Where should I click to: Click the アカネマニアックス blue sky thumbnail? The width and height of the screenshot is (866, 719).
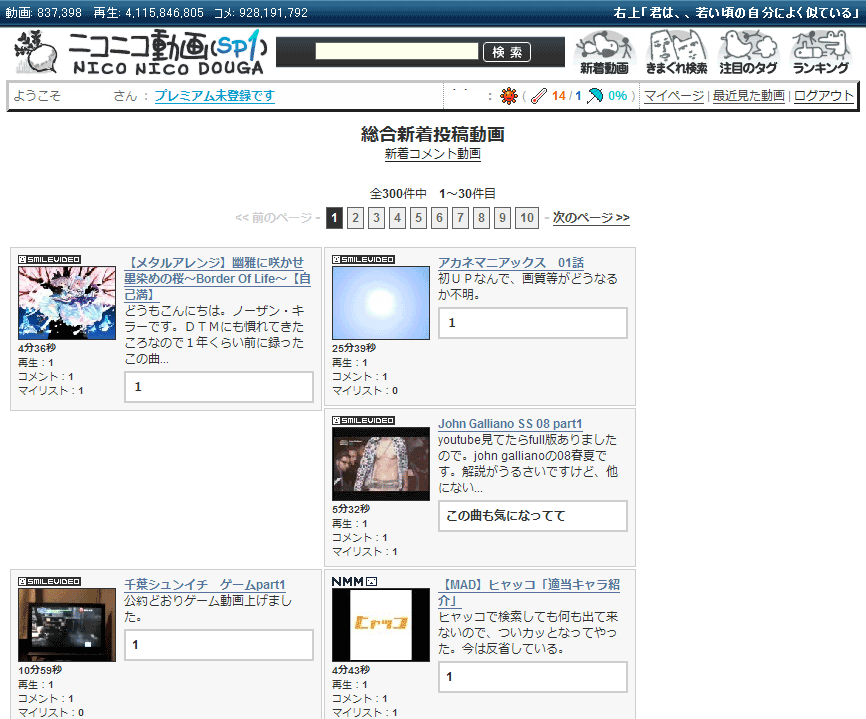click(x=381, y=303)
